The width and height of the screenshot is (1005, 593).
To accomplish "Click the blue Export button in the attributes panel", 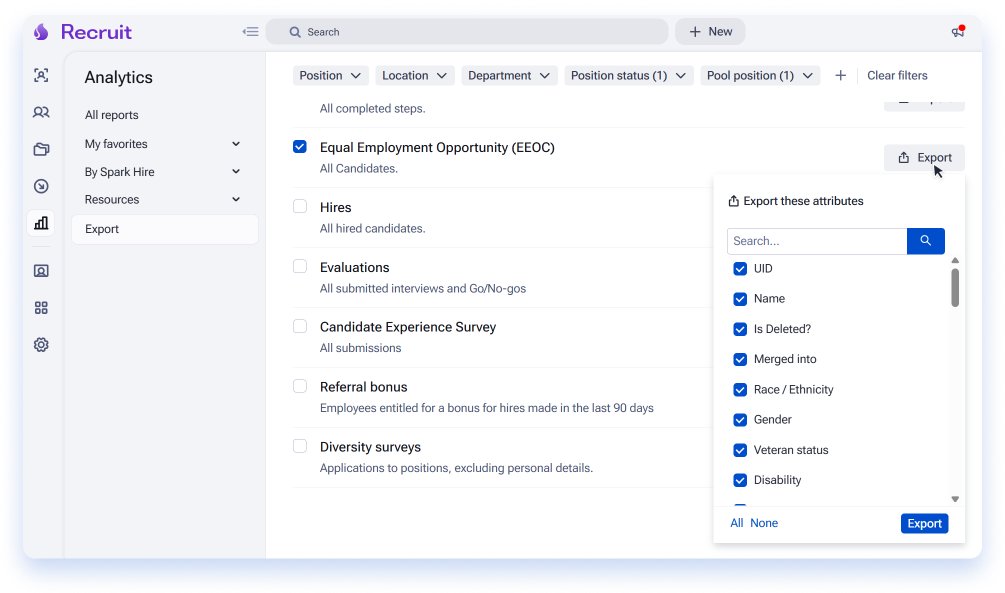I will [924, 523].
